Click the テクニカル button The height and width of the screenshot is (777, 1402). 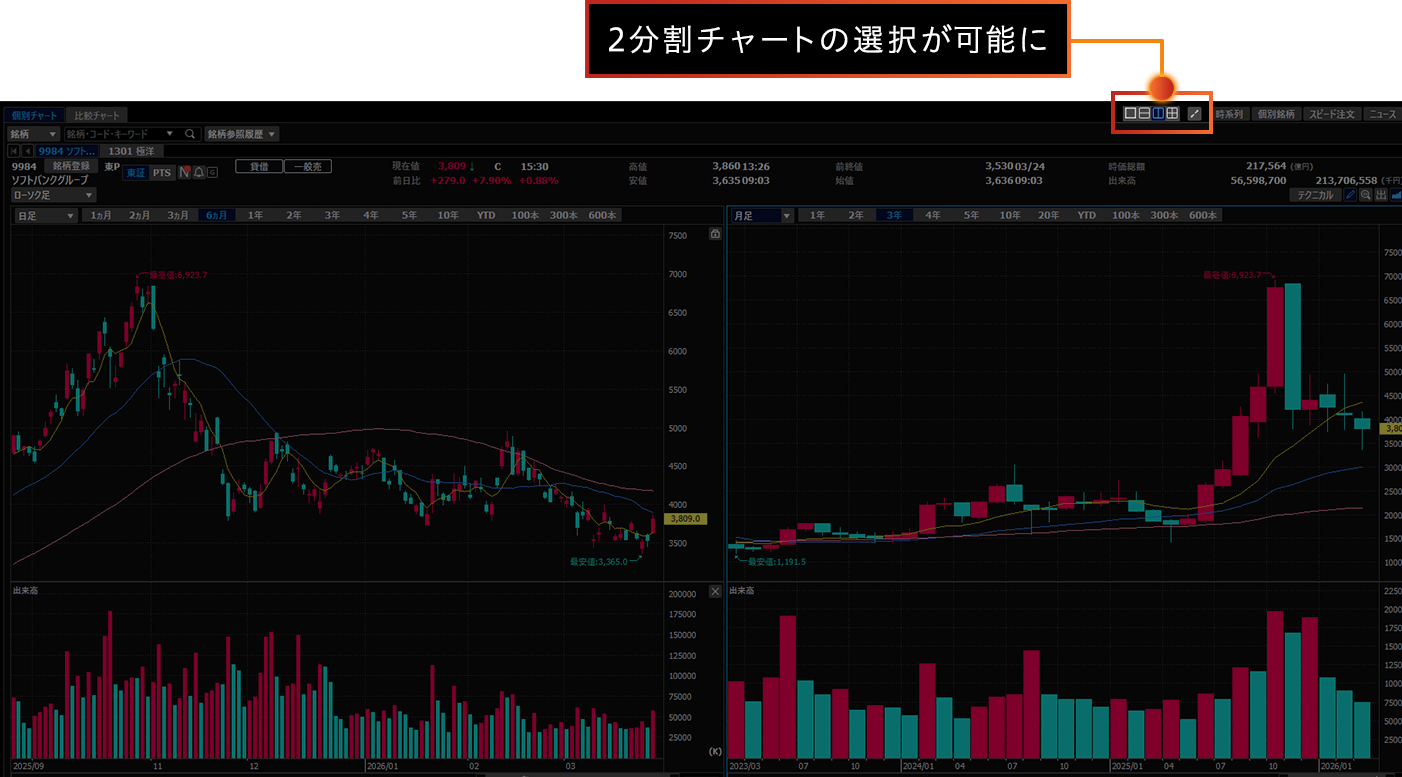(1314, 195)
